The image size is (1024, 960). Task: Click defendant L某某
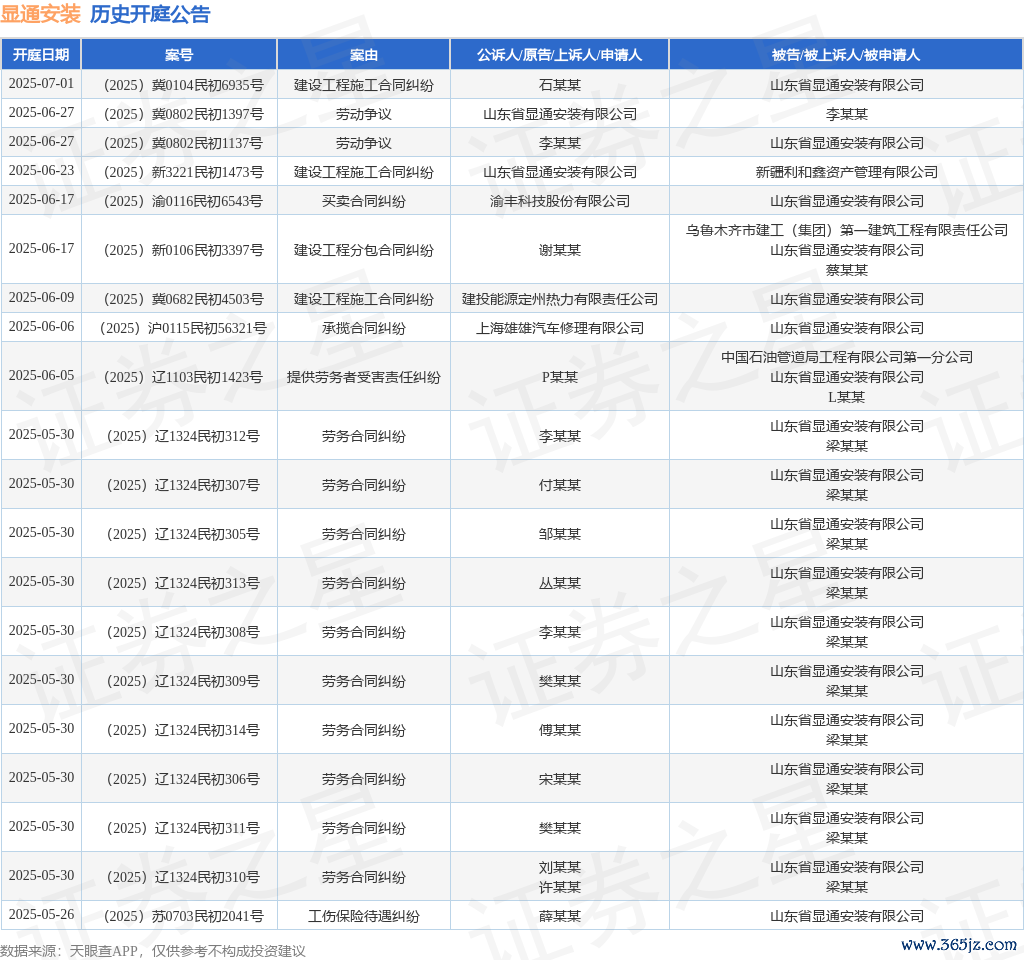846,397
